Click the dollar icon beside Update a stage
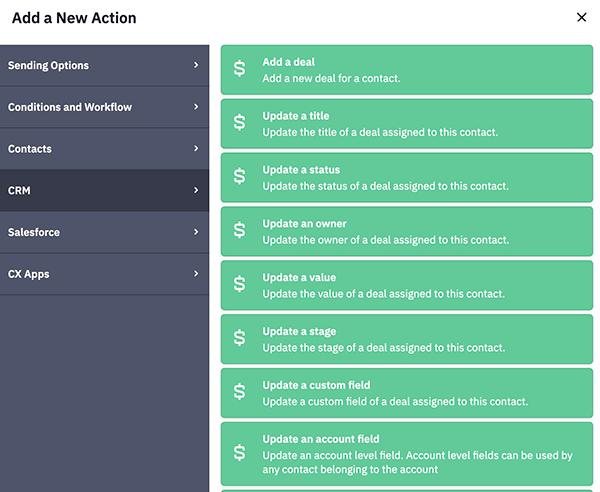 click(x=240, y=338)
